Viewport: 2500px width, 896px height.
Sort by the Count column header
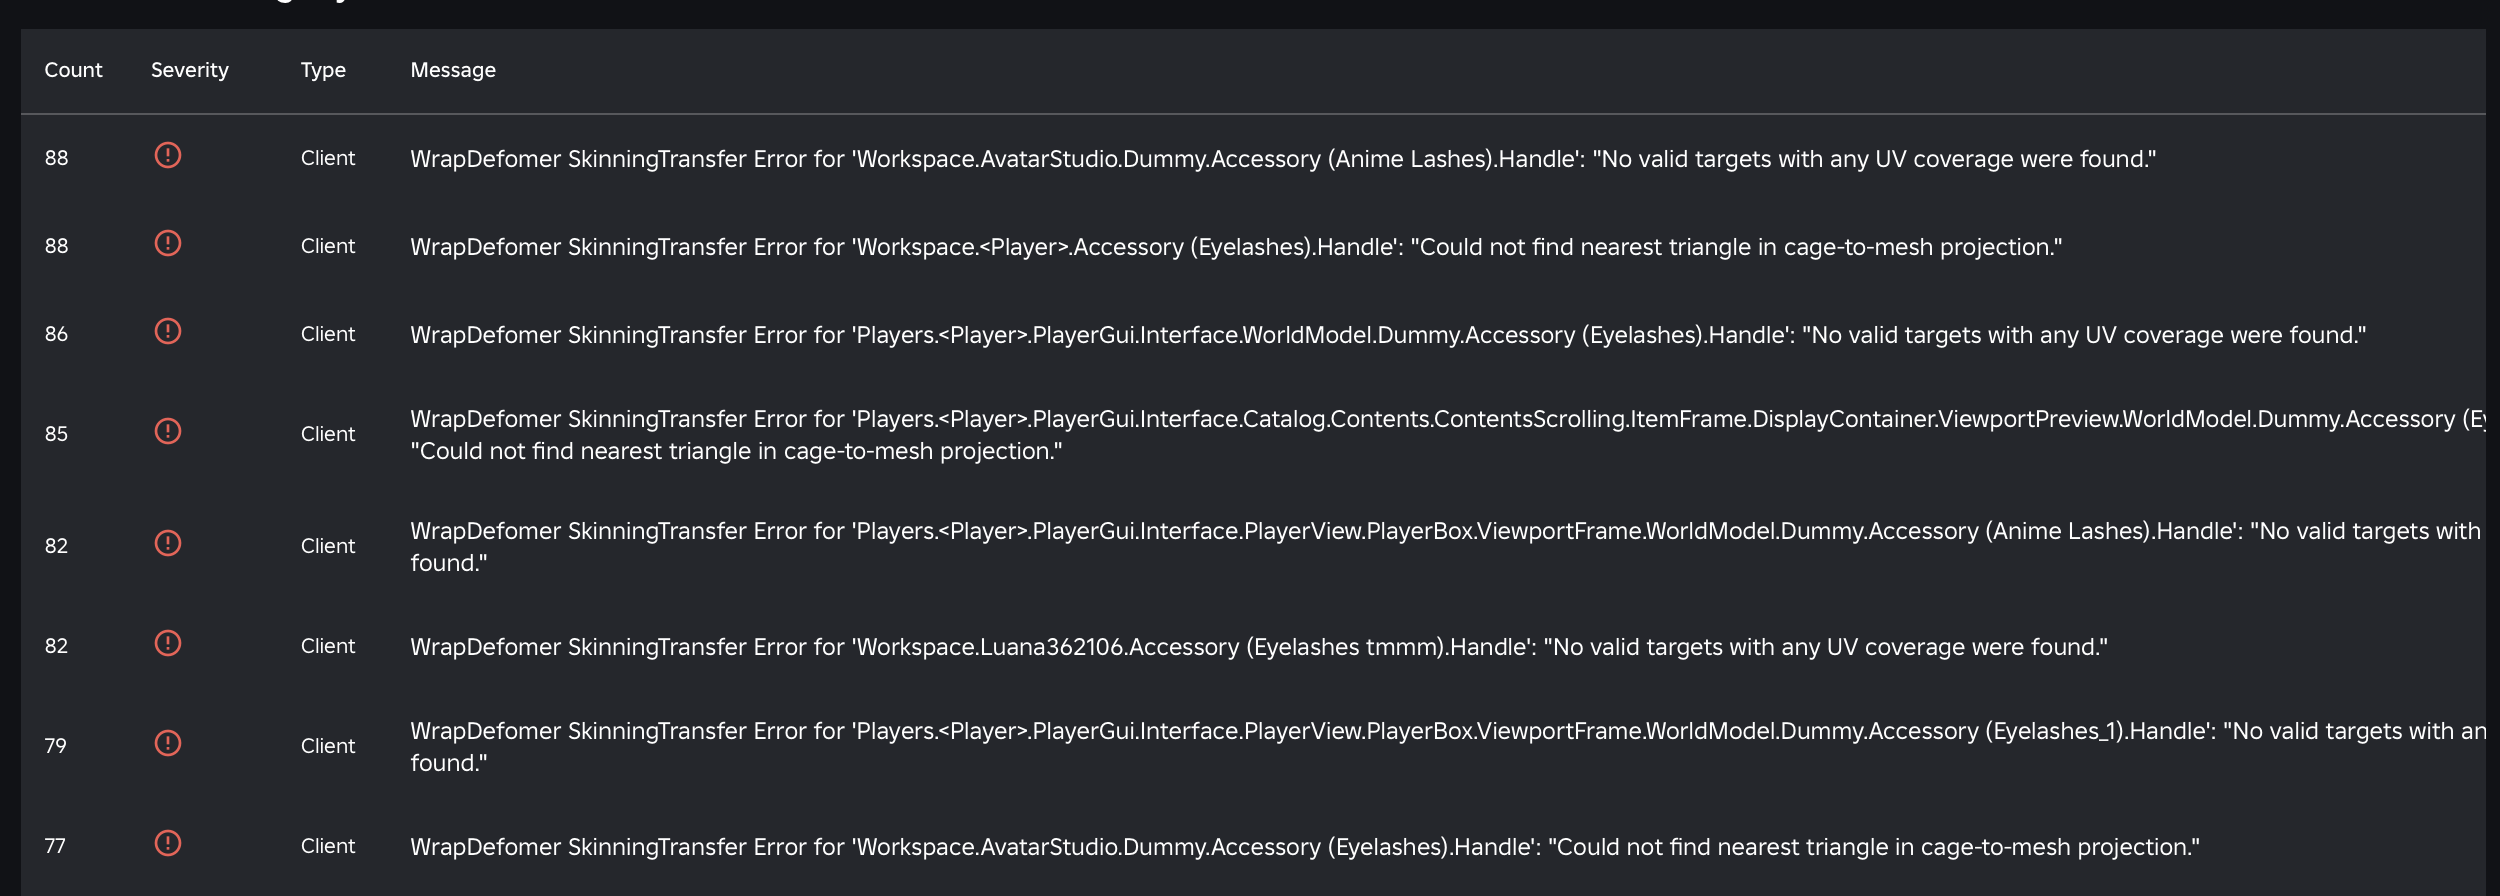click(x=73, y=70)
